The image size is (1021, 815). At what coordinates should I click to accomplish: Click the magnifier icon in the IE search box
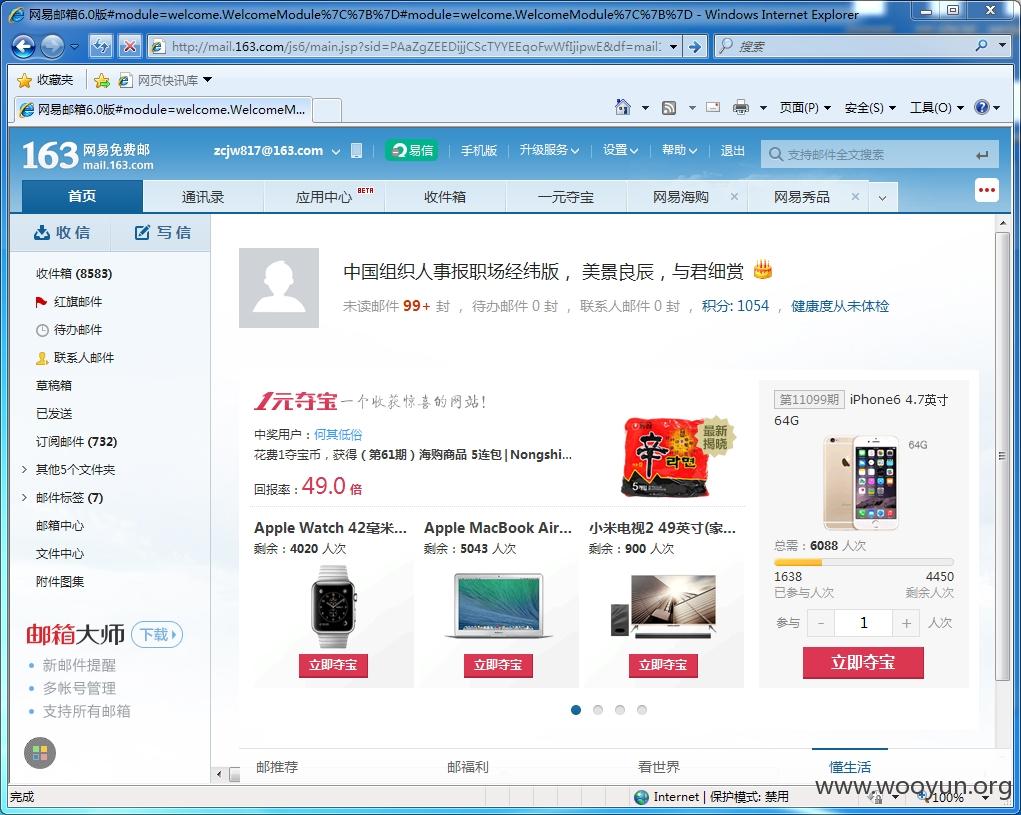[982, 46]
